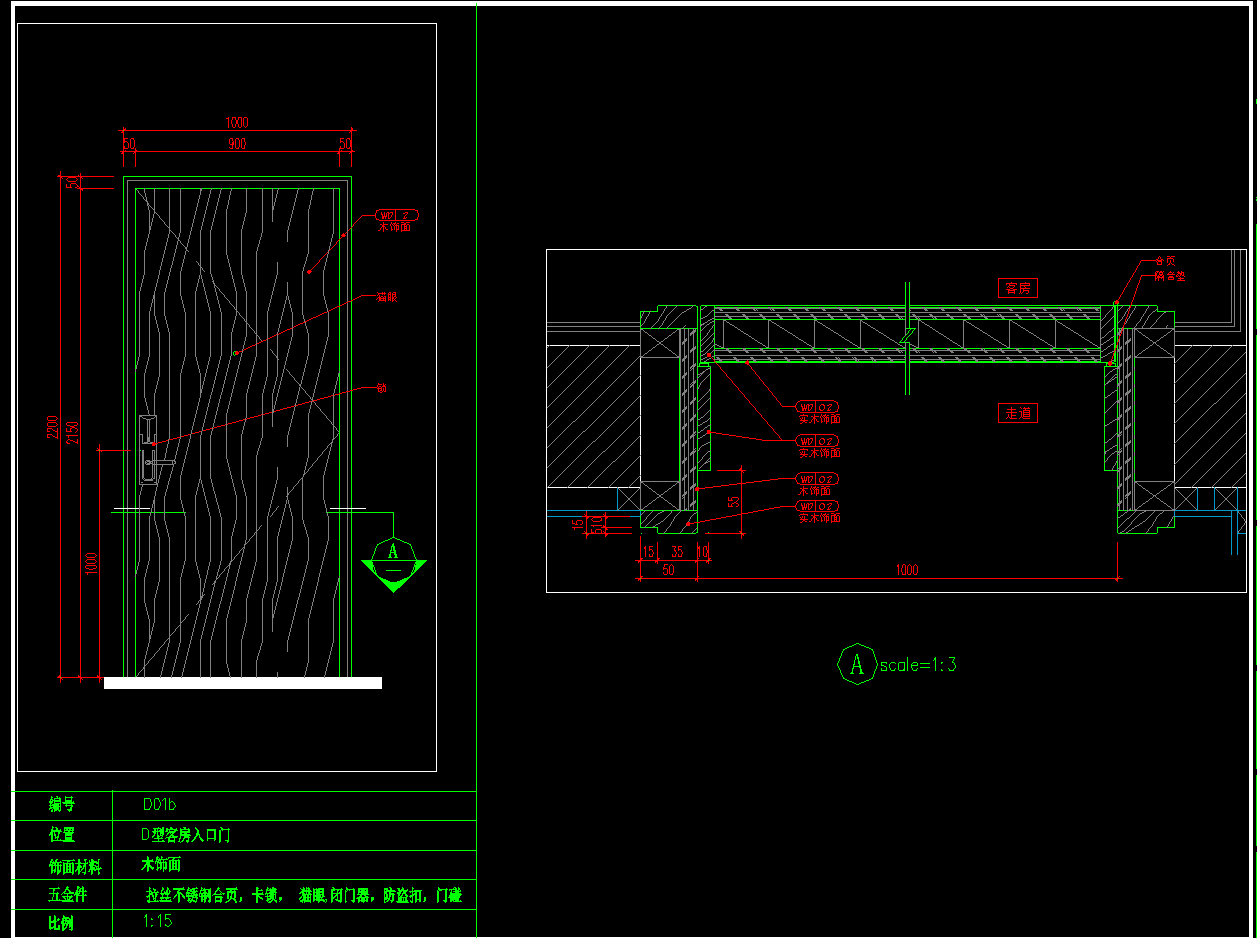Select the 客房 room label
The image size is (1257, 938).
[x=1018, y=288]
